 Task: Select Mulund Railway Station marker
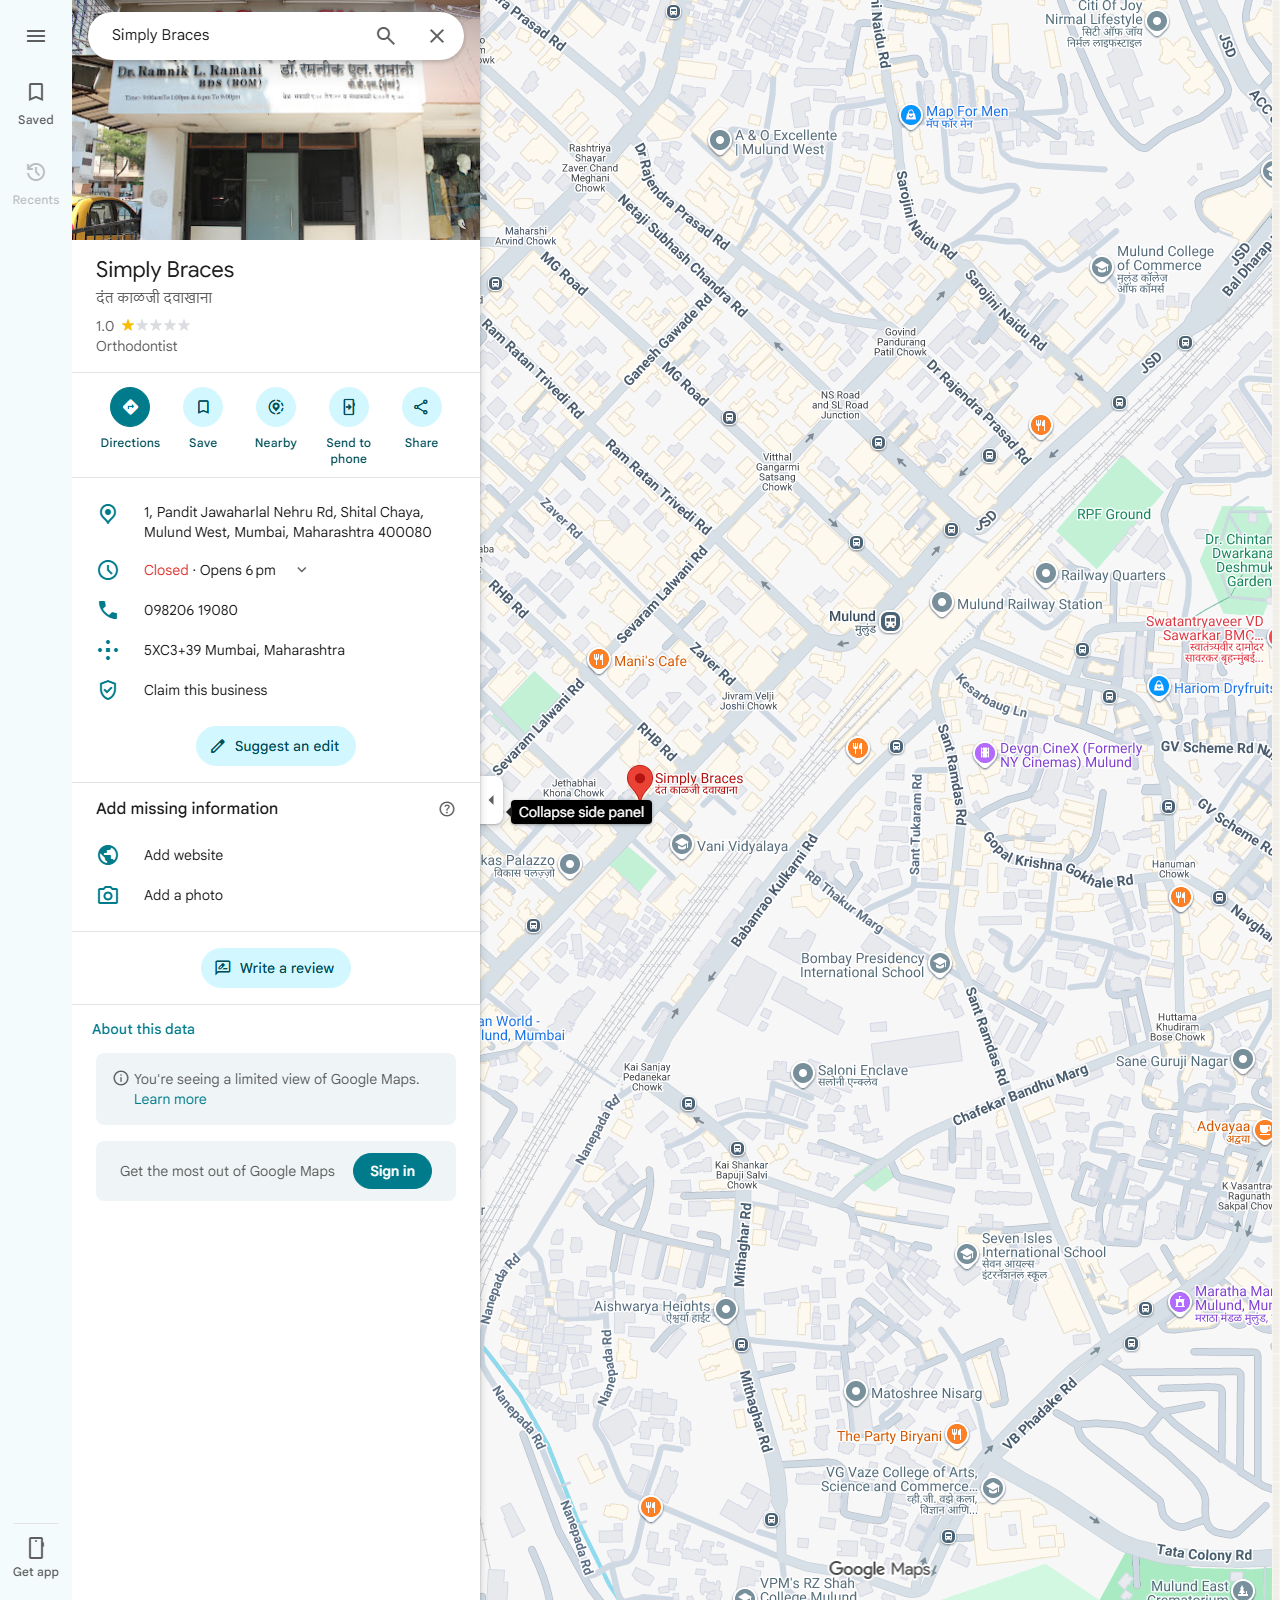point(941,603)
